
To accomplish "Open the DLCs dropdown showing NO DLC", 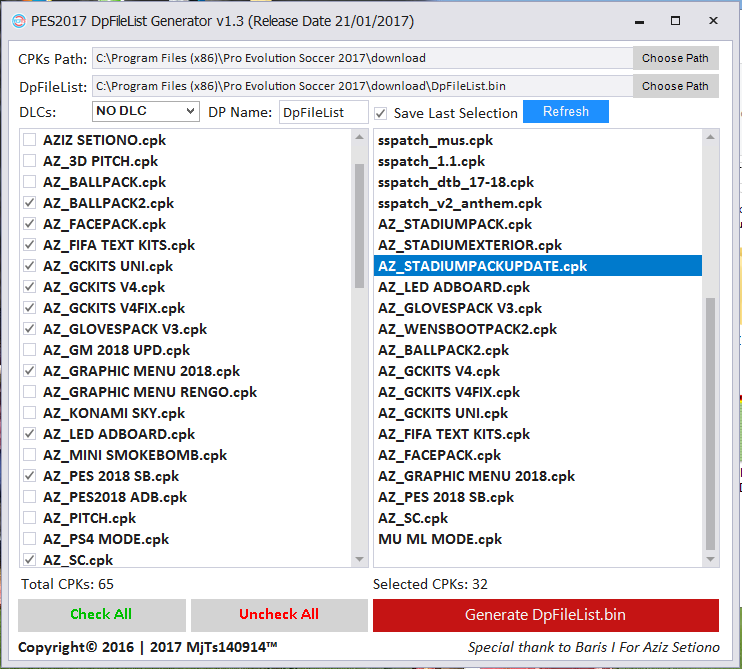I will [x=146, y=111].
